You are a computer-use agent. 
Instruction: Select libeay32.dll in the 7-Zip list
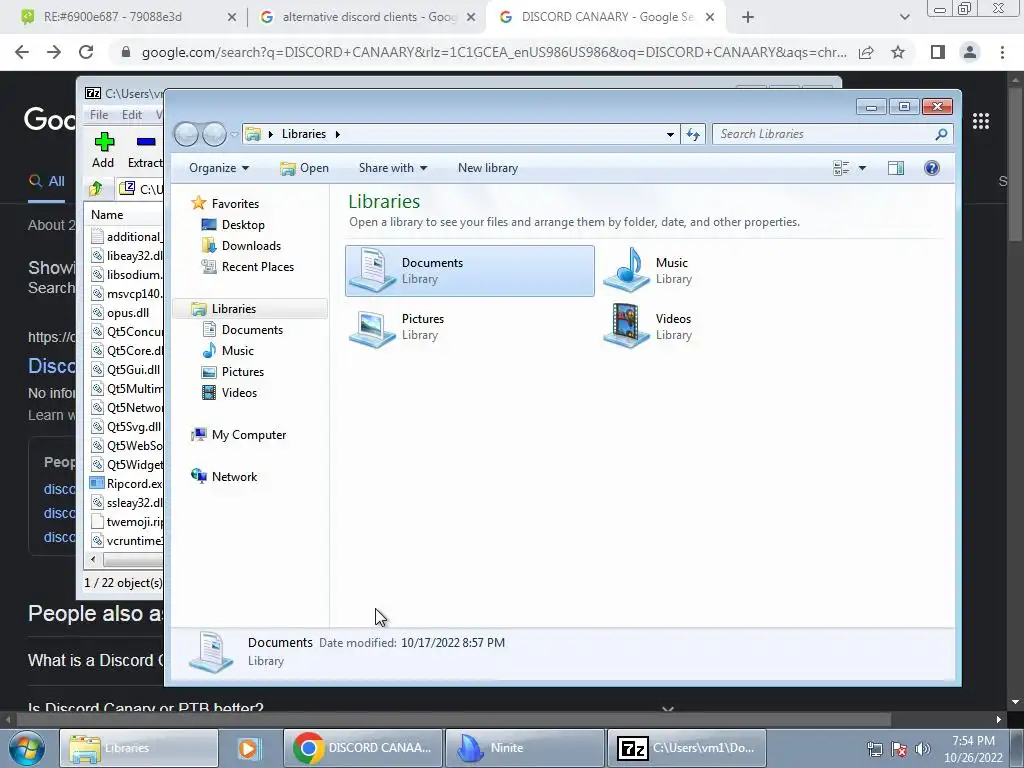127,256
